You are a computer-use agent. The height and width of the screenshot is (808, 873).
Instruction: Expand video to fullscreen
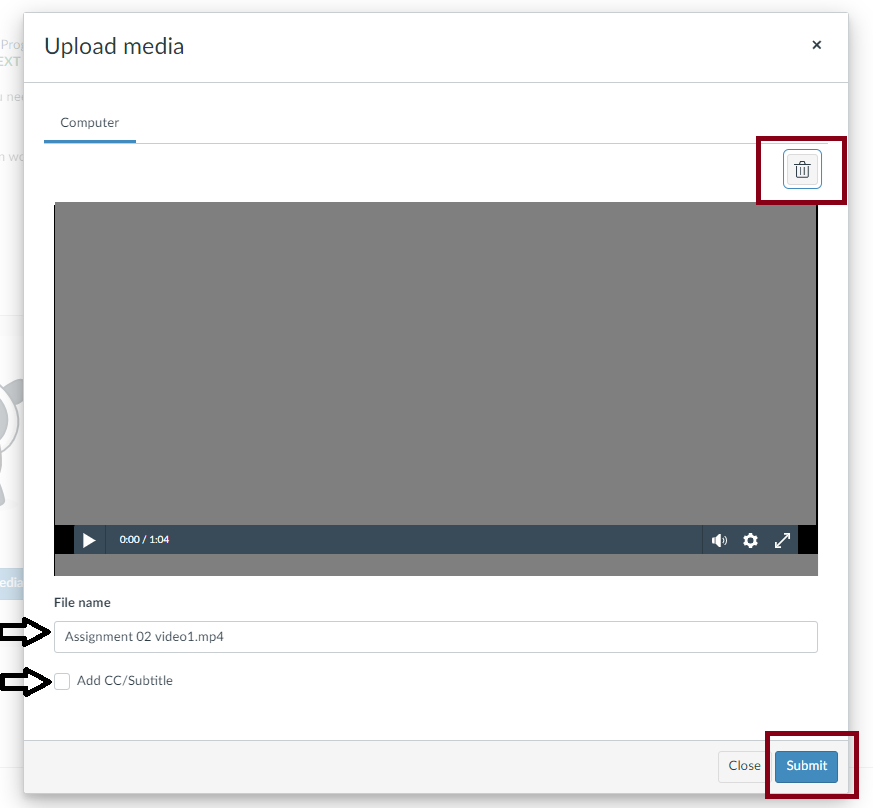pos(782,540)
